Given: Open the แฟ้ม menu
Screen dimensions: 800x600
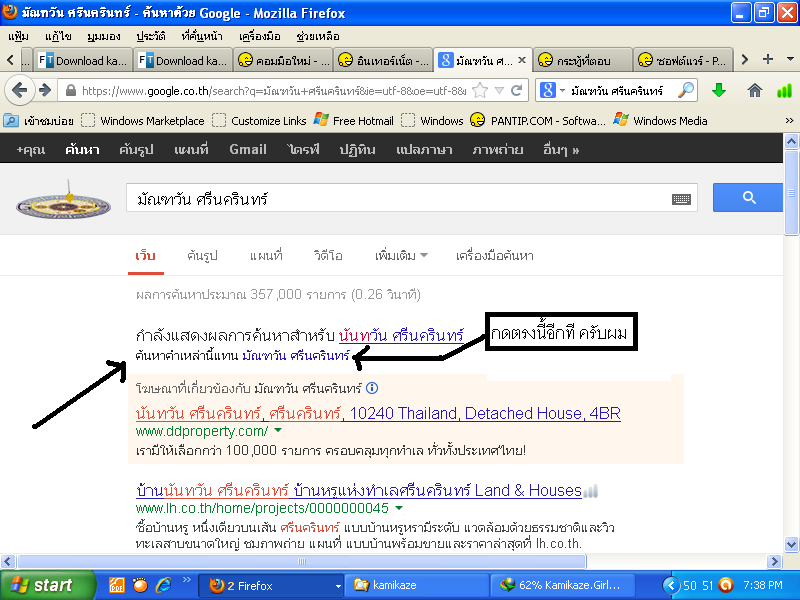Looking at the screenshot, I should point(19,36).
